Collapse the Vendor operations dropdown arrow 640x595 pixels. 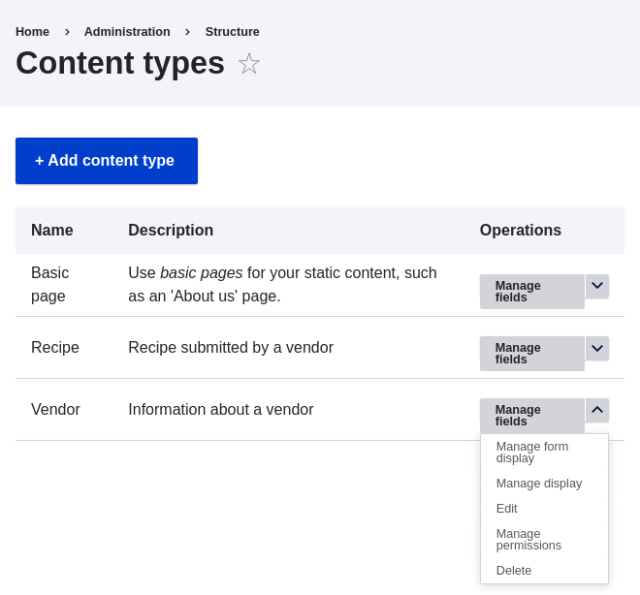[x=597, y=410]
